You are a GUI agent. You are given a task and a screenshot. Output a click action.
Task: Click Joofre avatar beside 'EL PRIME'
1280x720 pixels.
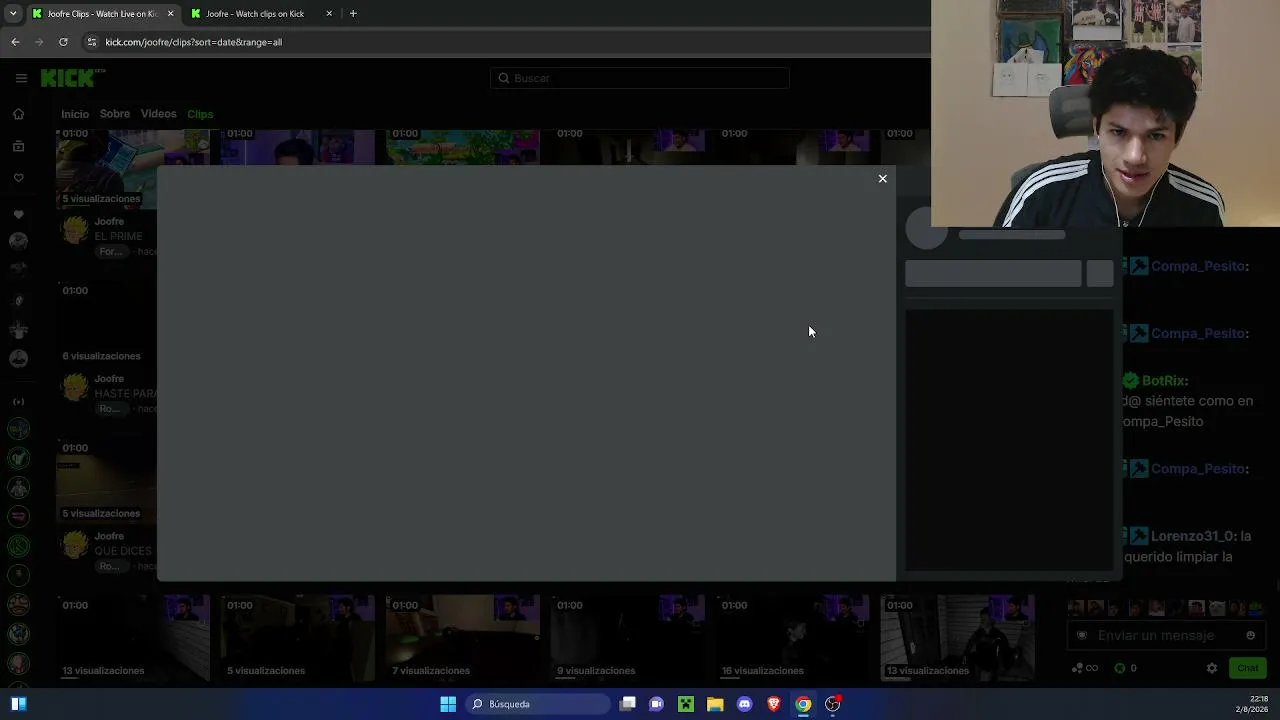coord(75,231)
